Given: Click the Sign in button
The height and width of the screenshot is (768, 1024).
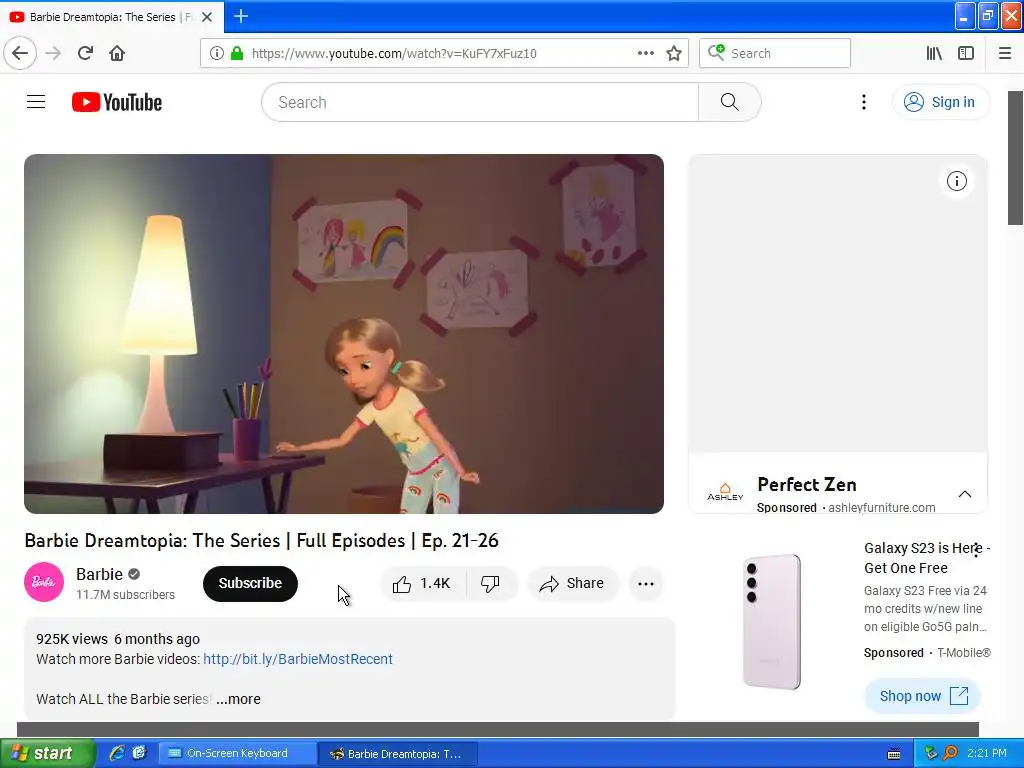Looking at the screenshot, I should 940,102.
